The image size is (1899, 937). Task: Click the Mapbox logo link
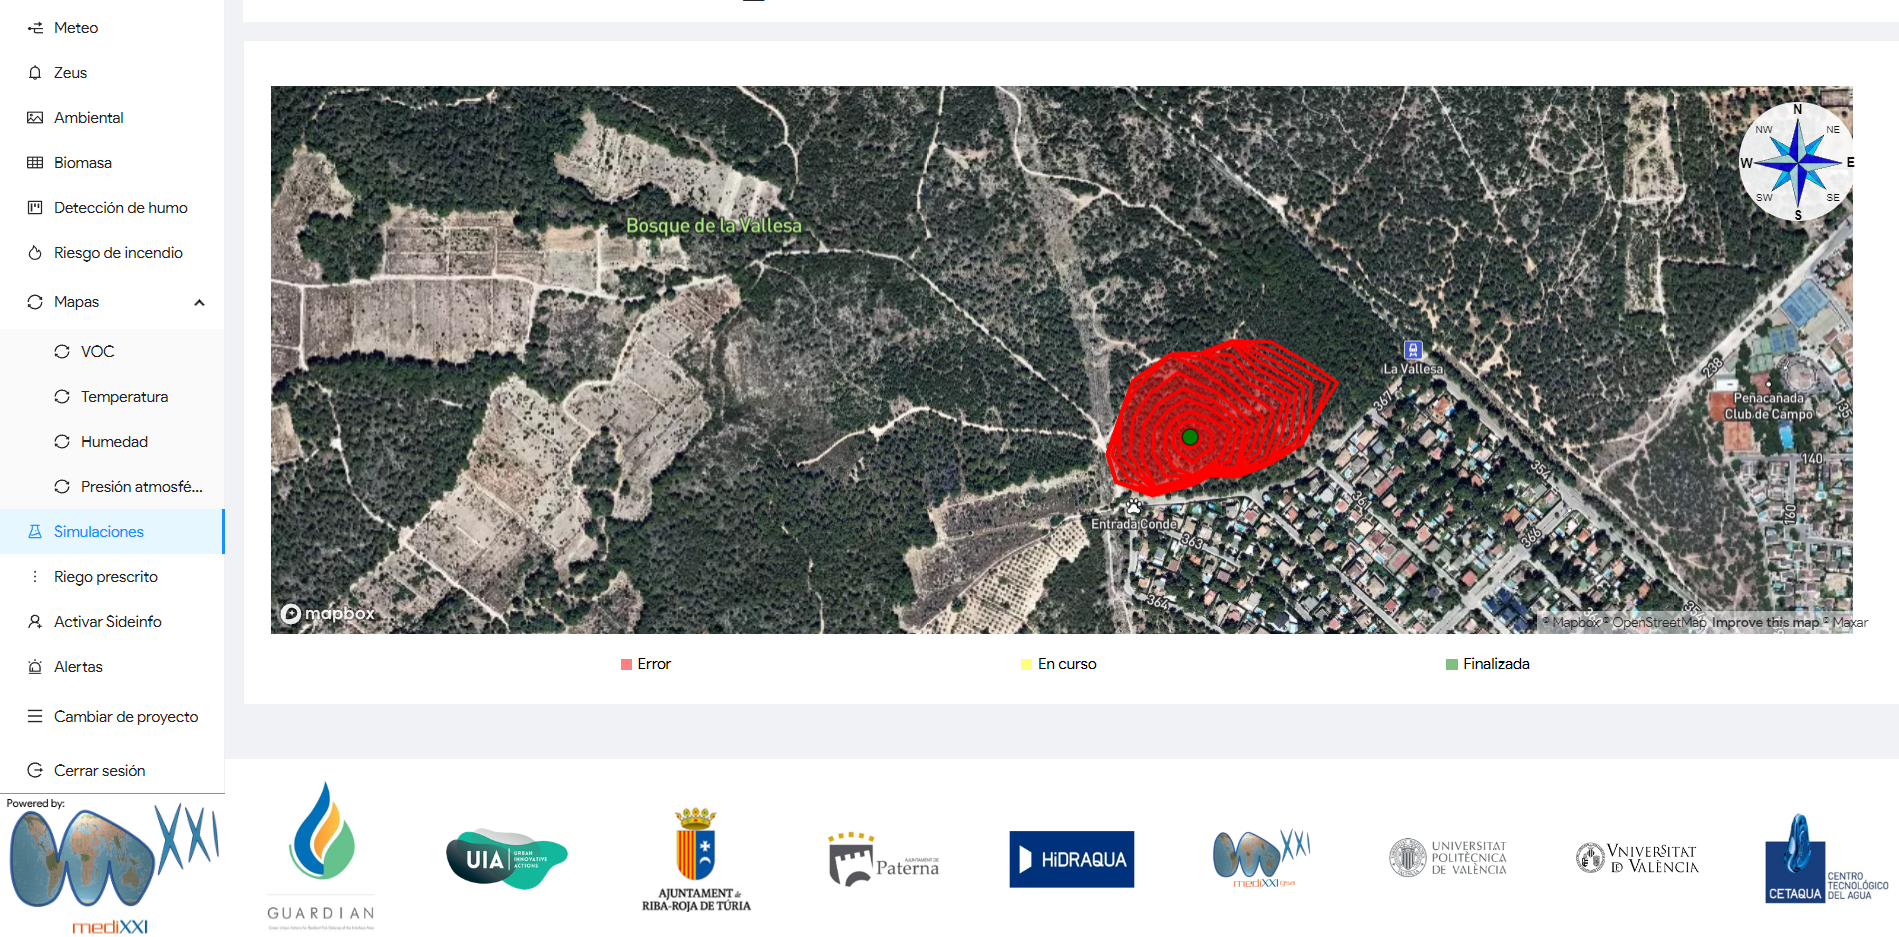point(328,613)
